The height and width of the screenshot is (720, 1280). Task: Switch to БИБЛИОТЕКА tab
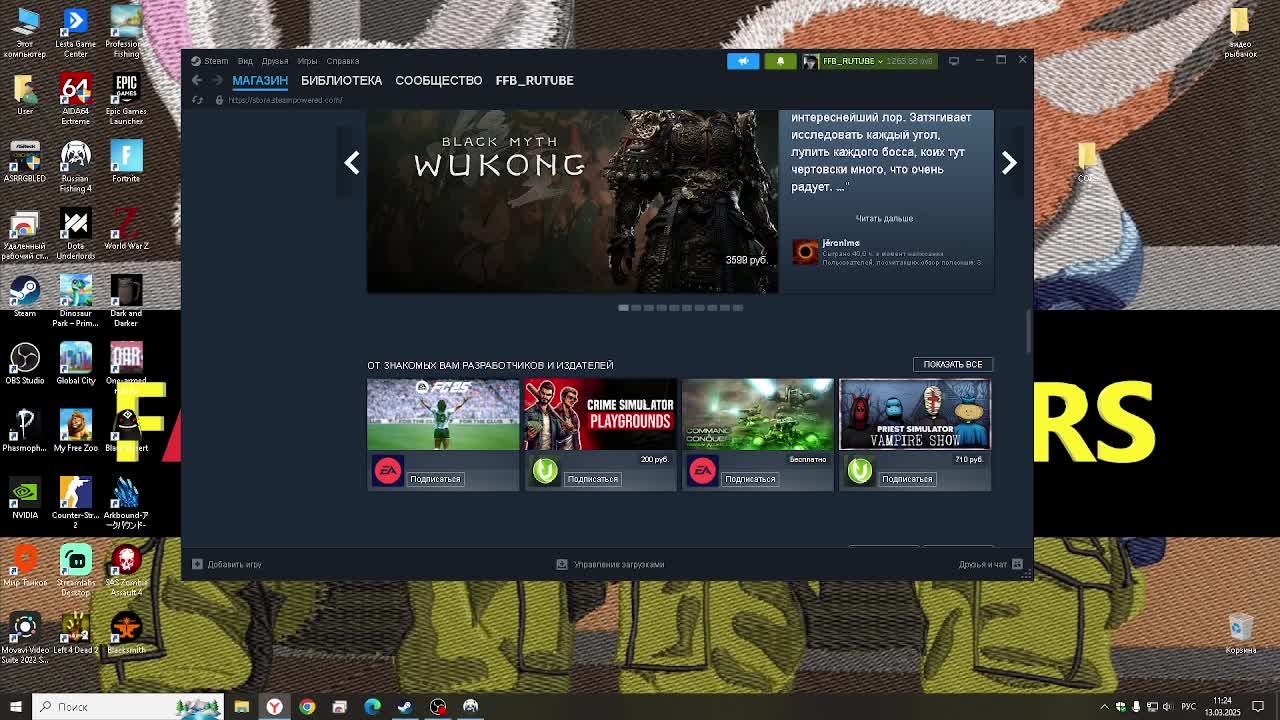point(341,80)
